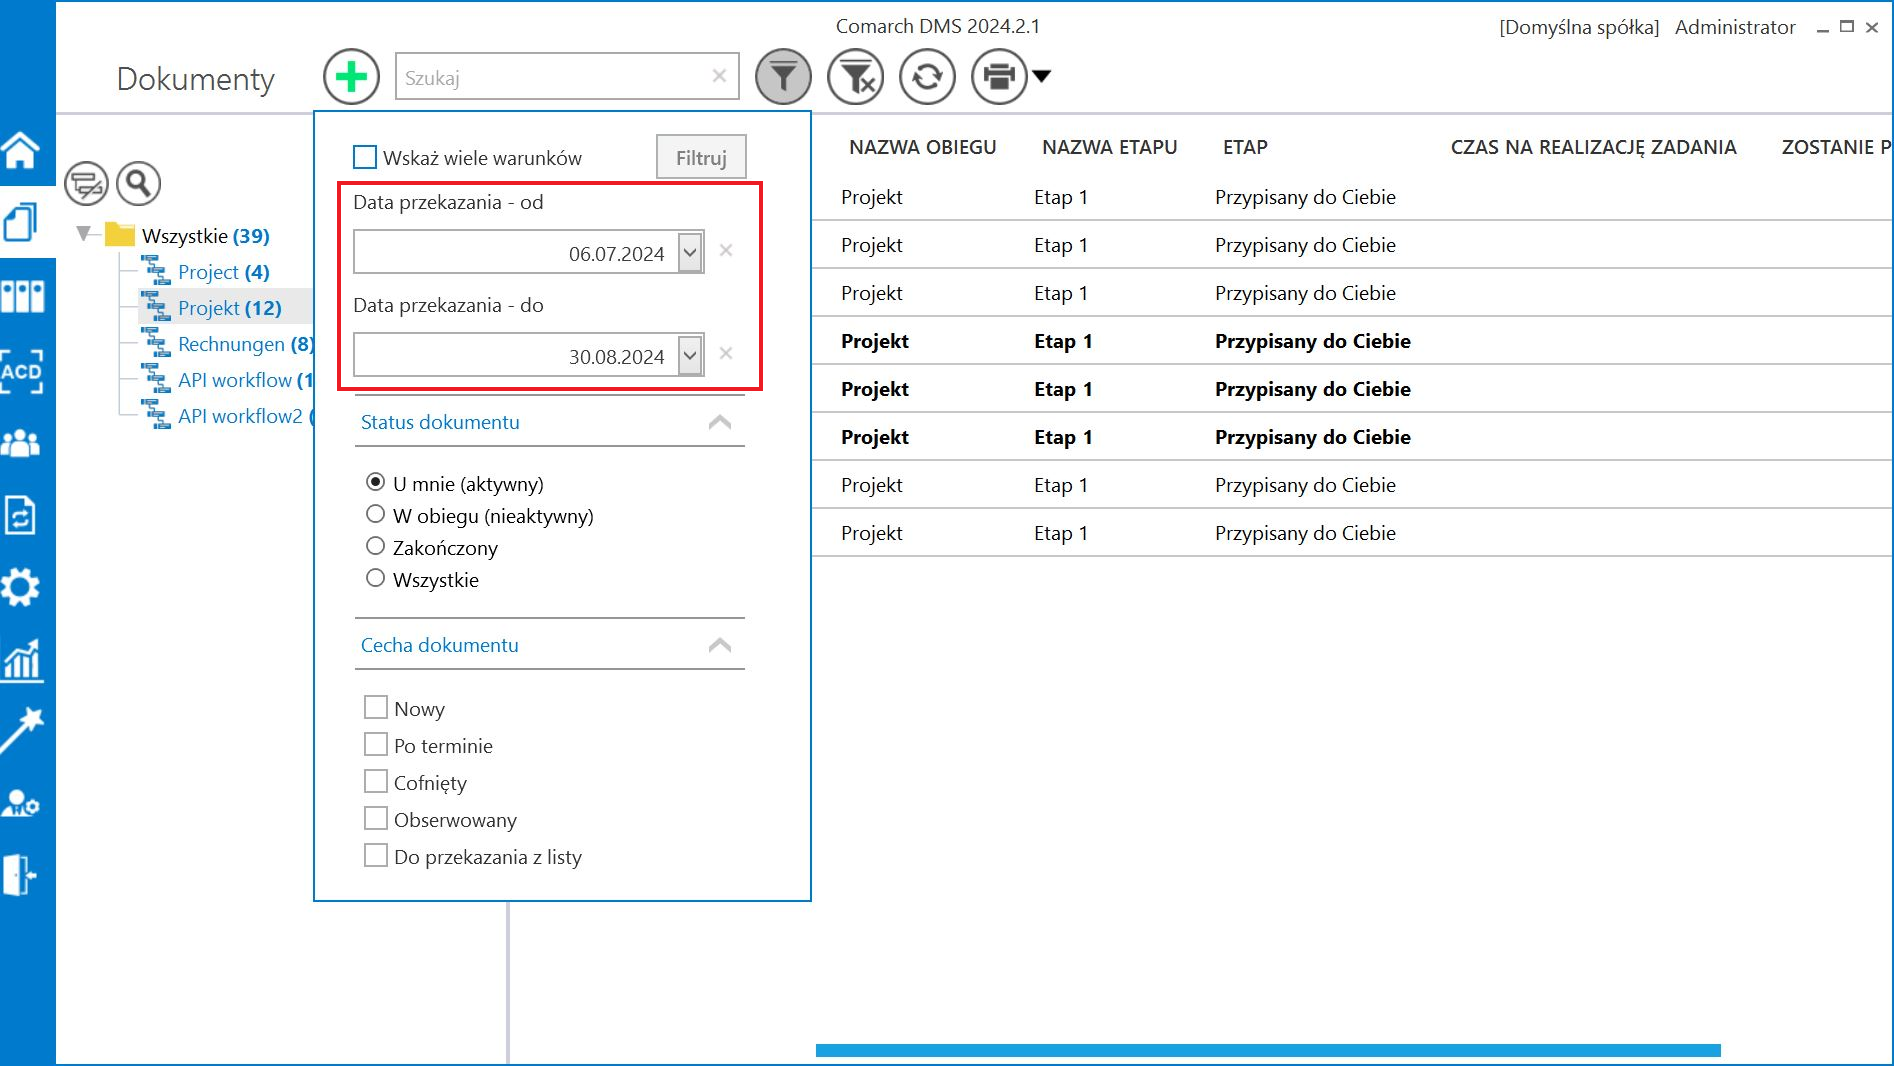This screenshot has height=1066, width=1894.
Task: Toggle the filter panel funnel icon
Action: (783, 77)
